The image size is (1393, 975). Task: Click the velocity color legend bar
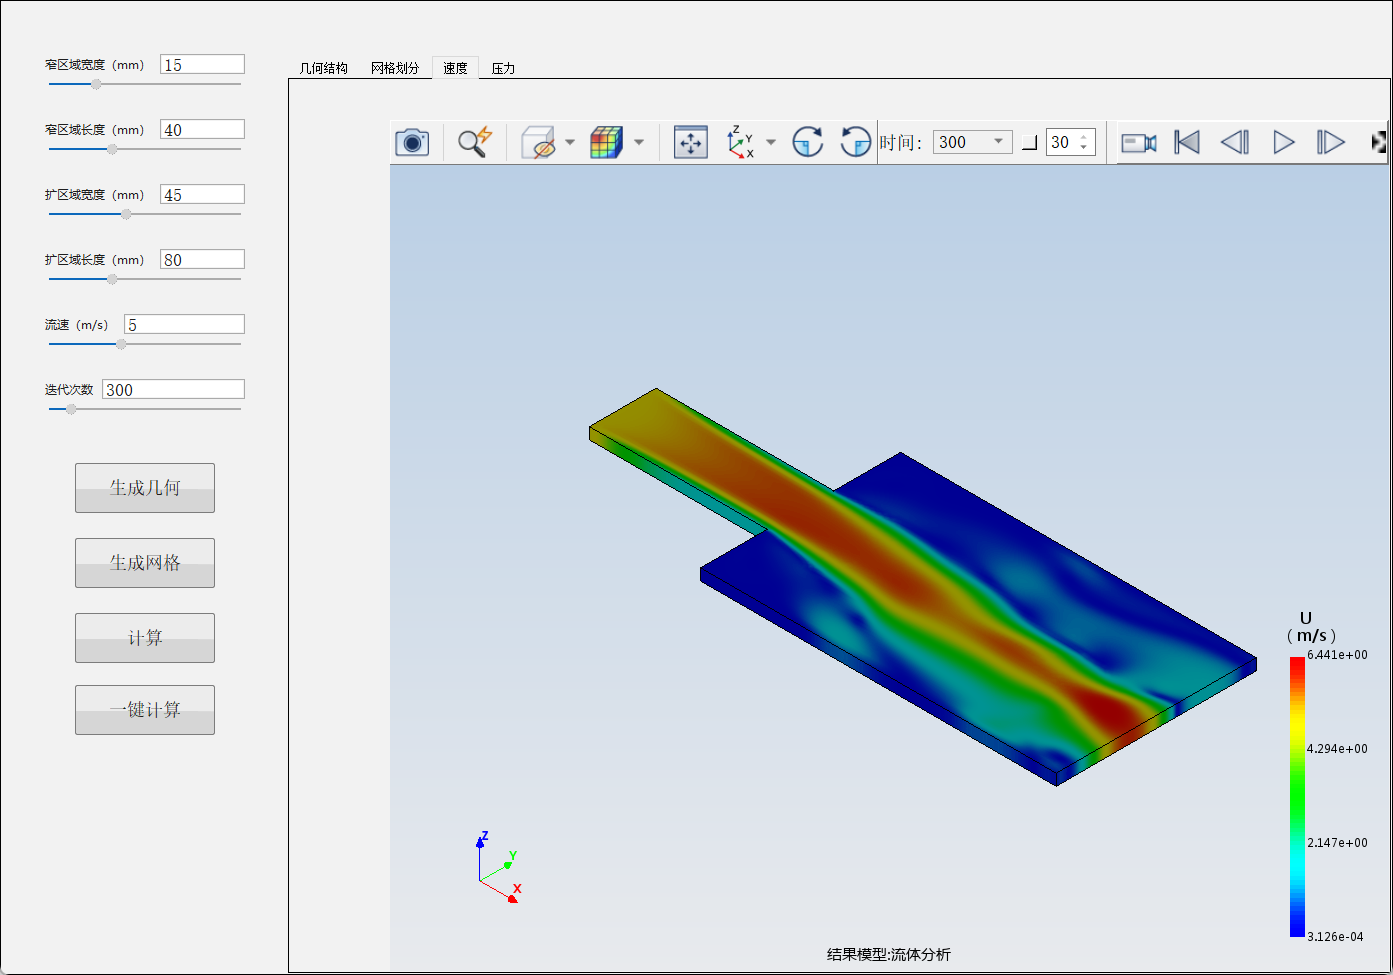[x=1297, y=796]
